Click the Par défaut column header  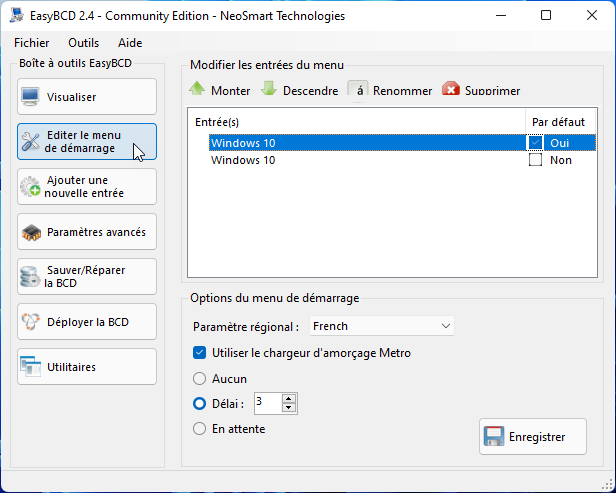[558, 122]
